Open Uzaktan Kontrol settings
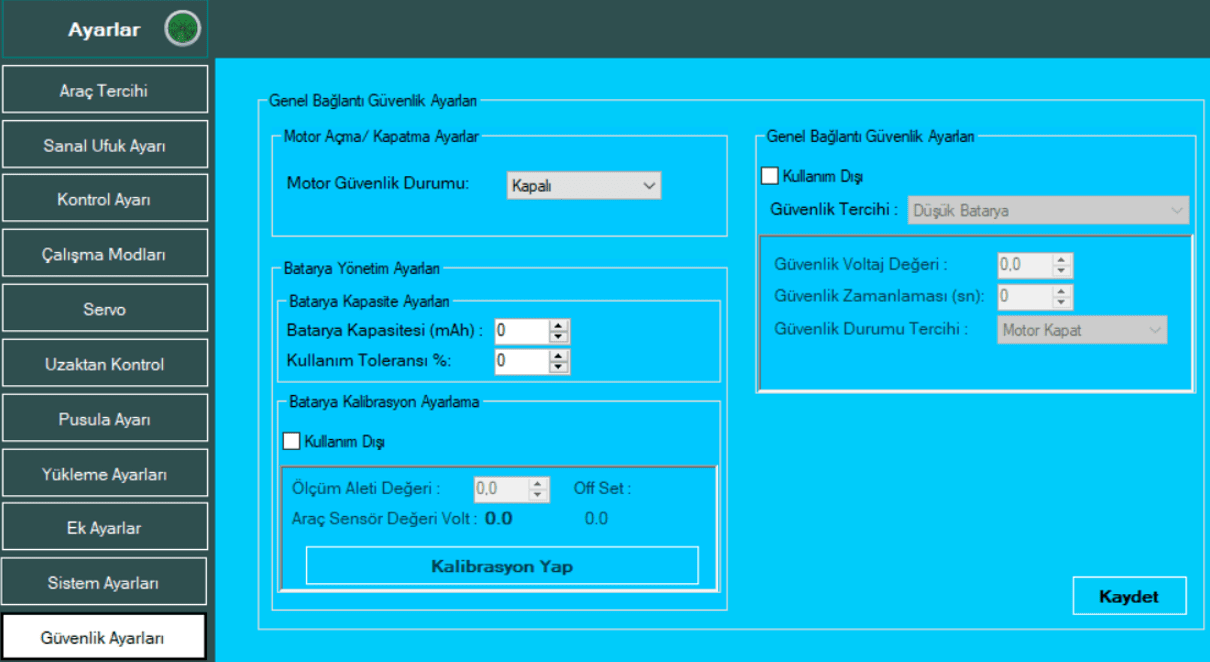 coord(105,363)
